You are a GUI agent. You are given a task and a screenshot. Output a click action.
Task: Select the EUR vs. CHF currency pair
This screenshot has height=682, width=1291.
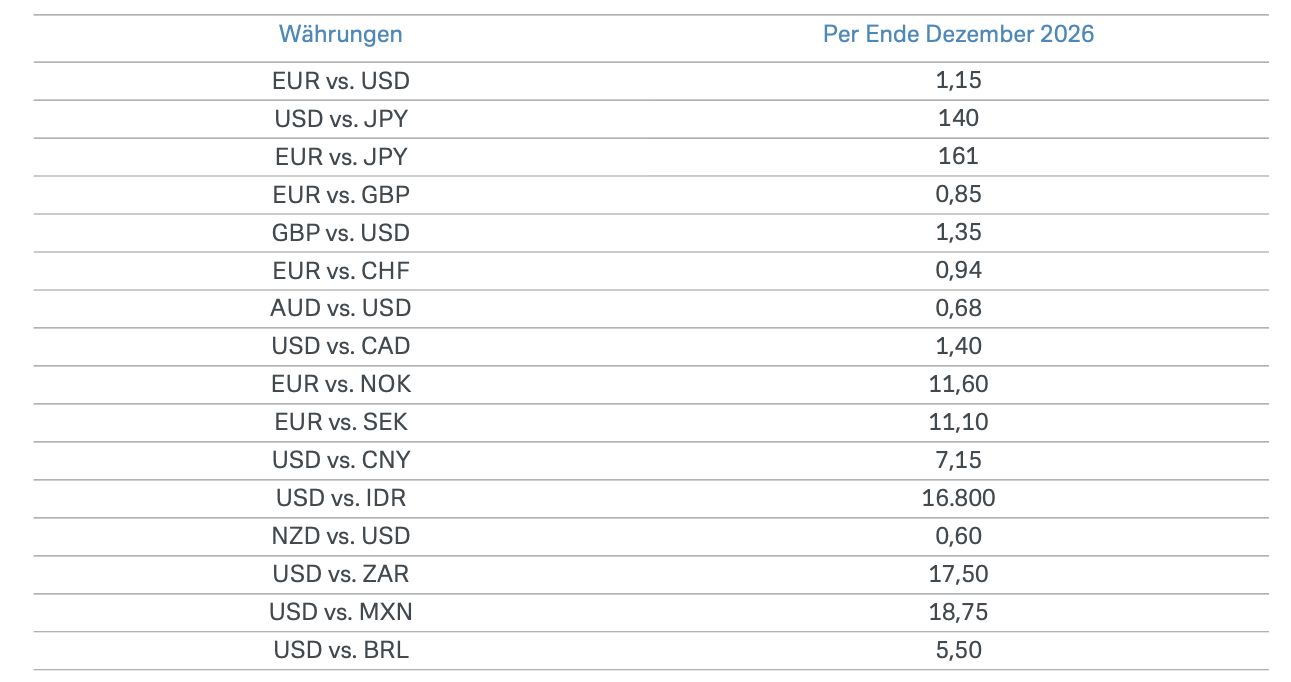340,270
